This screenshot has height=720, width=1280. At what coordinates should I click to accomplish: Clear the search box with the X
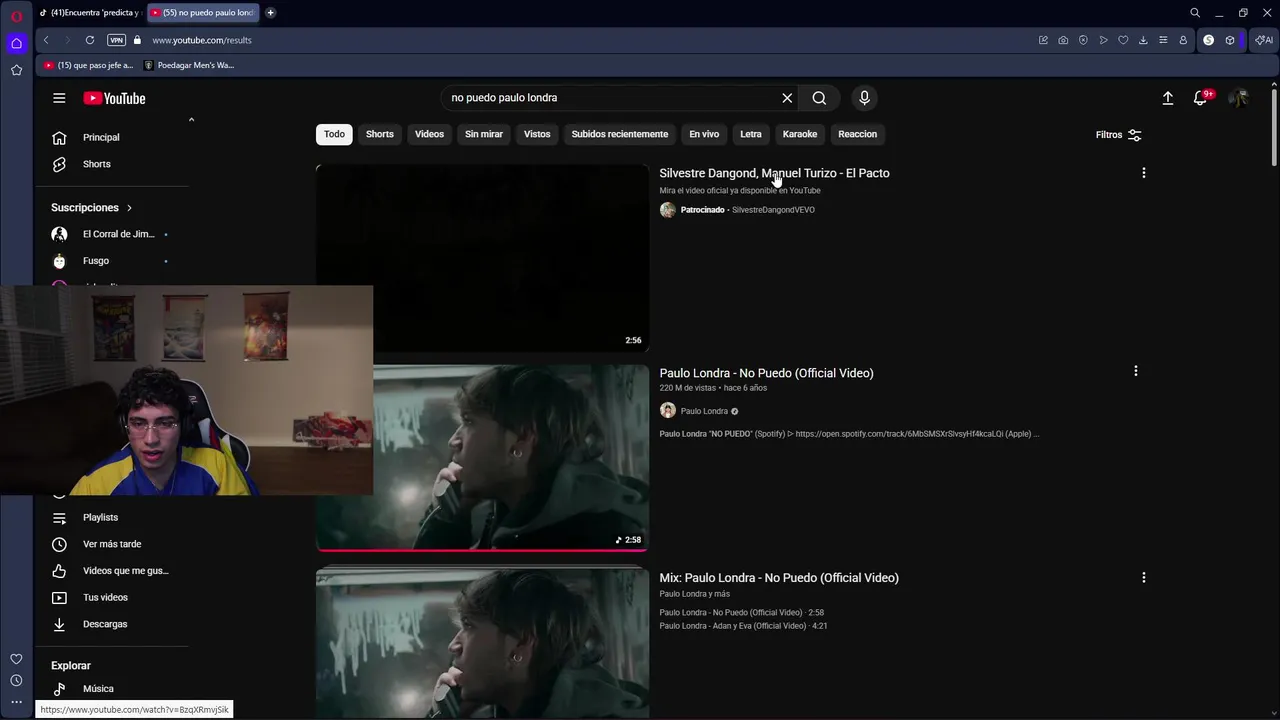pyautogui.click(x=787, y=98)
